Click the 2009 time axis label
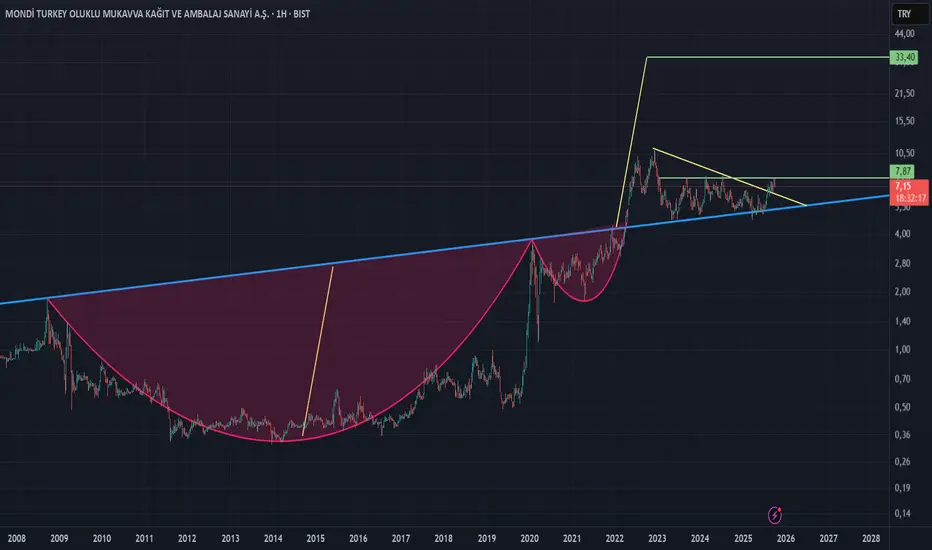This screenshot has height=550, width=932. coord(59,539)
